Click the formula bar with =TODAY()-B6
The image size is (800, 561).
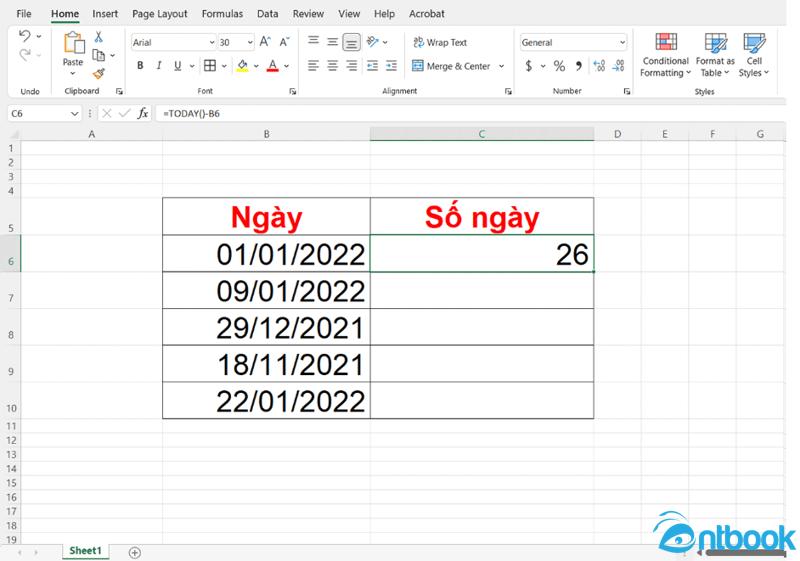tap(469, 113)
